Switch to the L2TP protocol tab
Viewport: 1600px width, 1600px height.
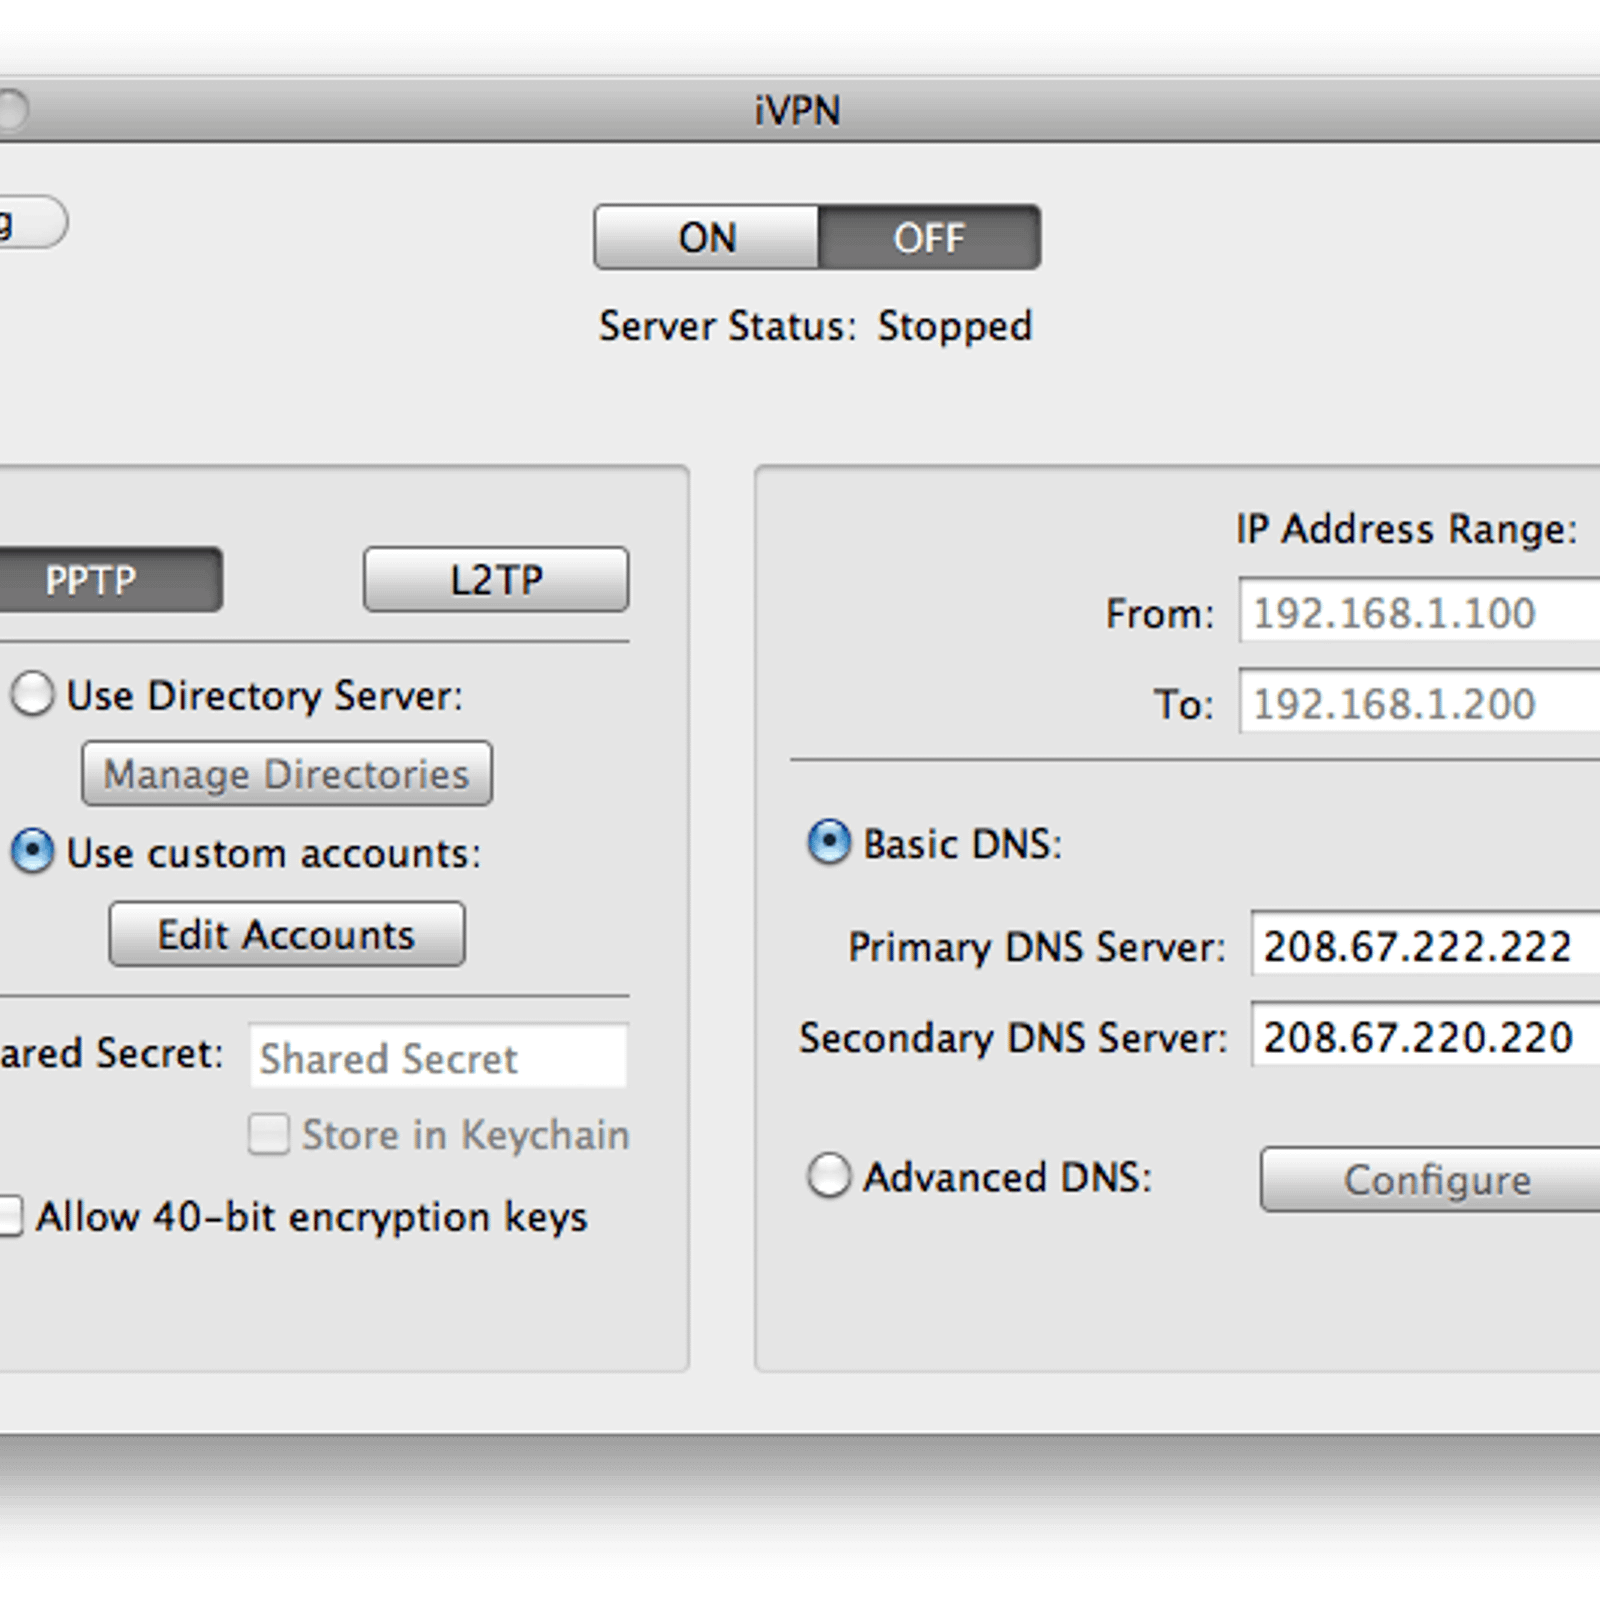496,580
